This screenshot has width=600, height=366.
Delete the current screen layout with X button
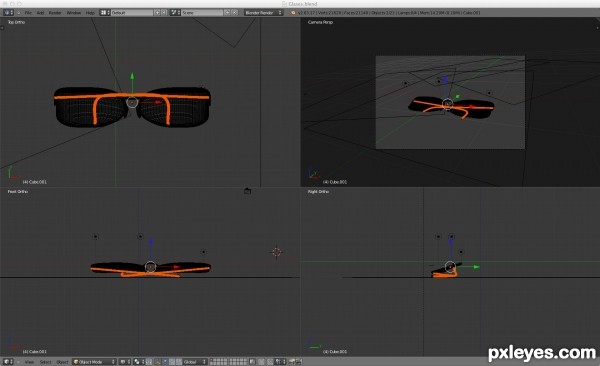click(164, 13)
